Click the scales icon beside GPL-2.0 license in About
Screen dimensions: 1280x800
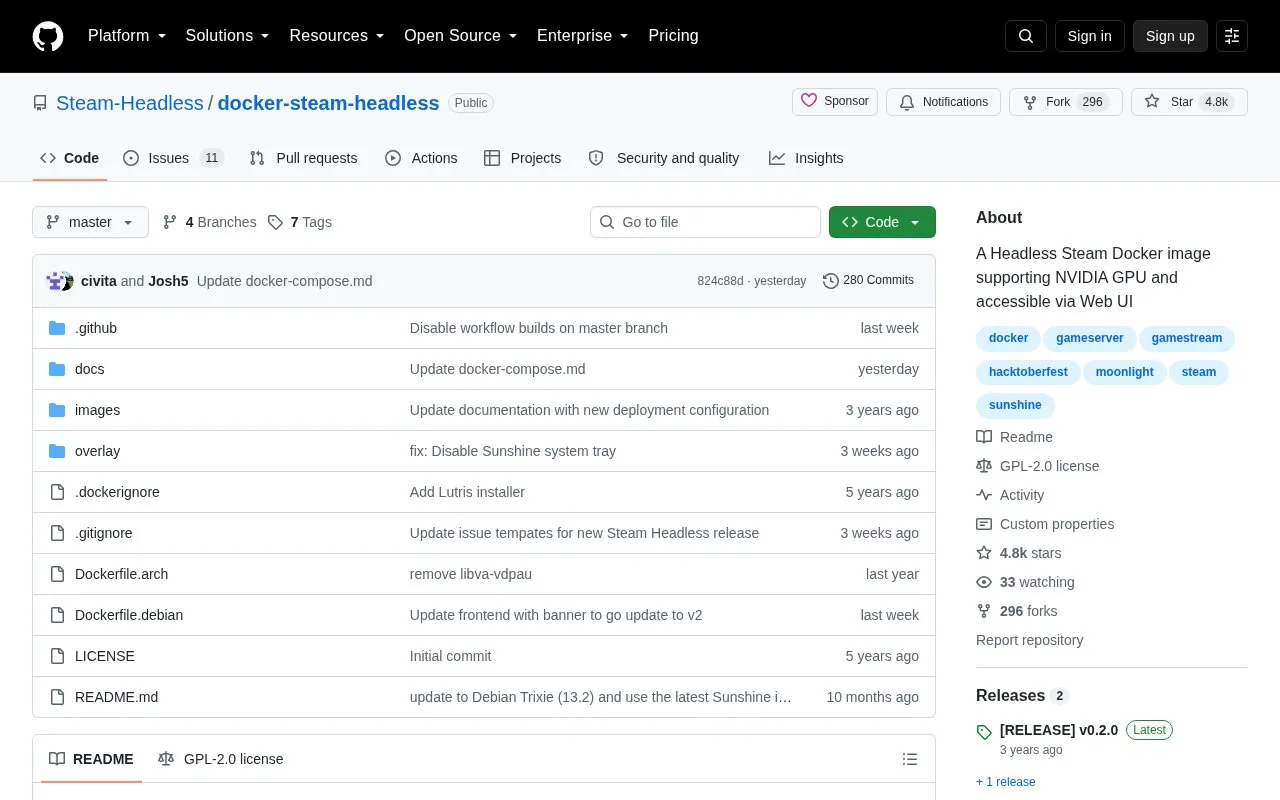click(984, 466)
